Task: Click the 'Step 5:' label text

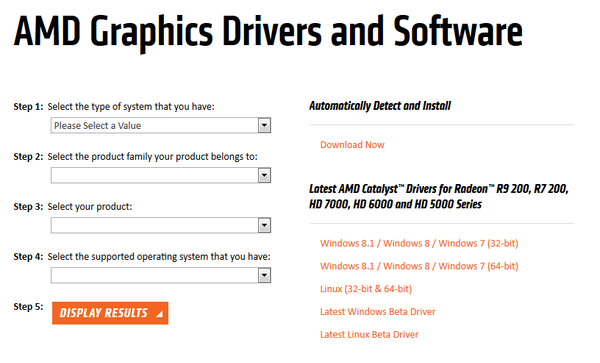Action: pos(28,307)
